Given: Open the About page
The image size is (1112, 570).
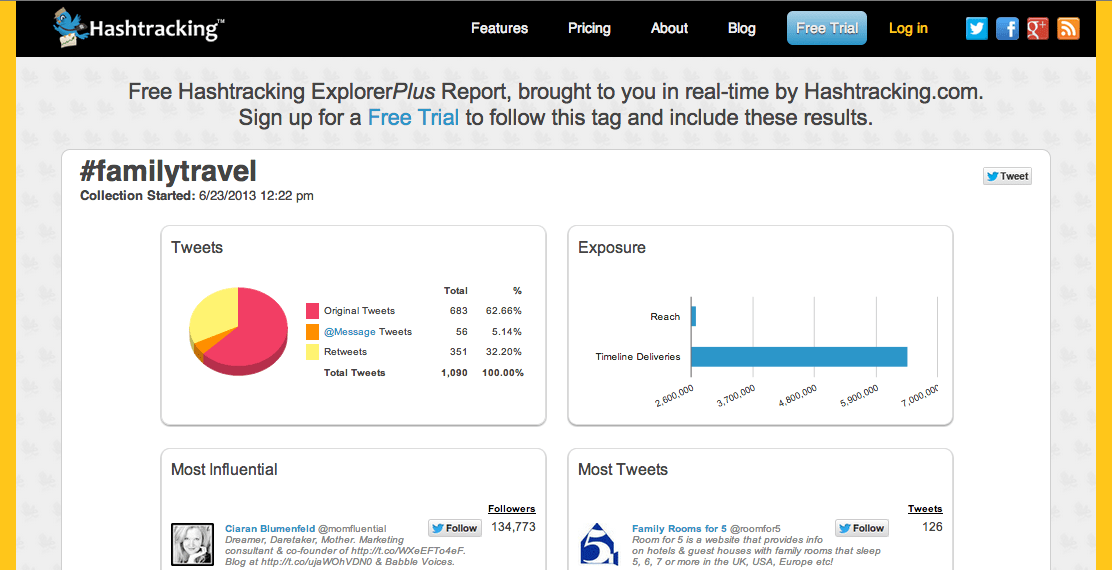Looking at the screenshot, I should tap(669, 28).
